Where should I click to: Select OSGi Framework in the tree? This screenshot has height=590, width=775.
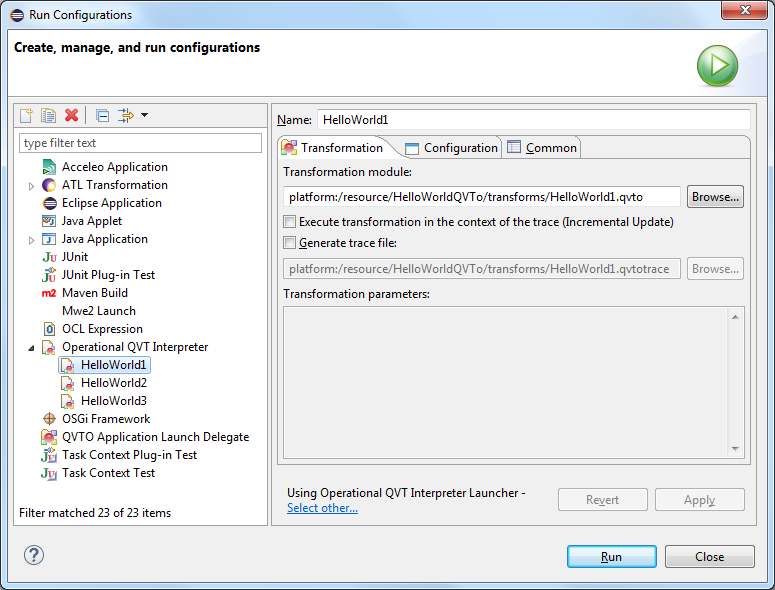coord(106,419)
